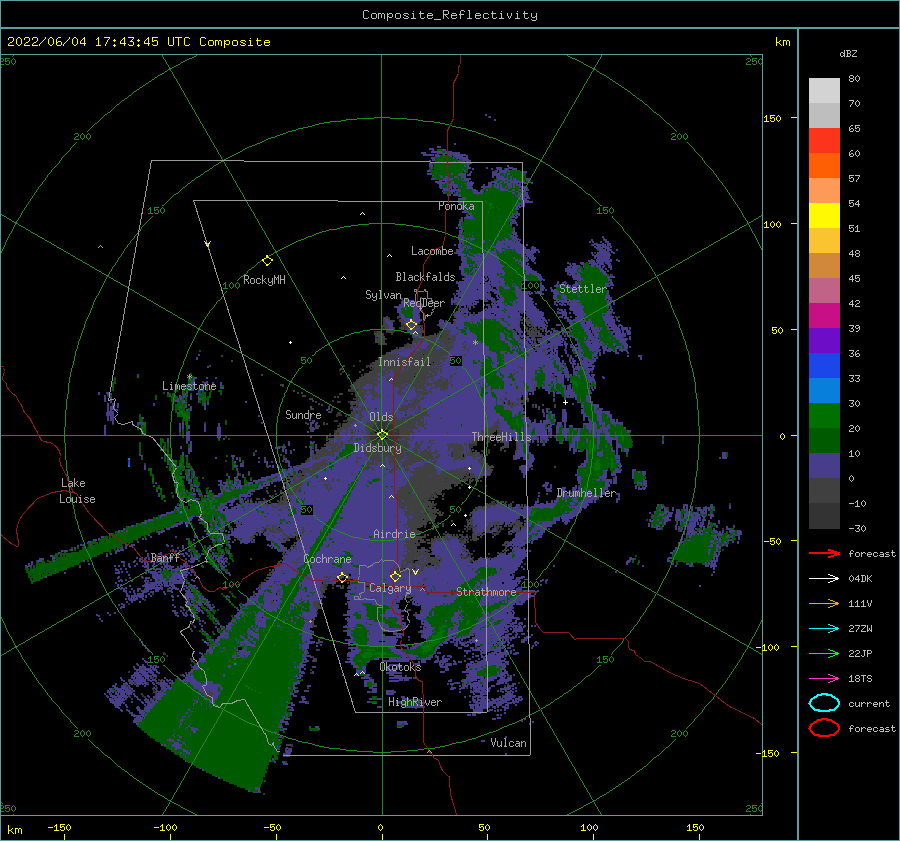
Task: Click the Lake Louise label
Action: pos(77,491)
